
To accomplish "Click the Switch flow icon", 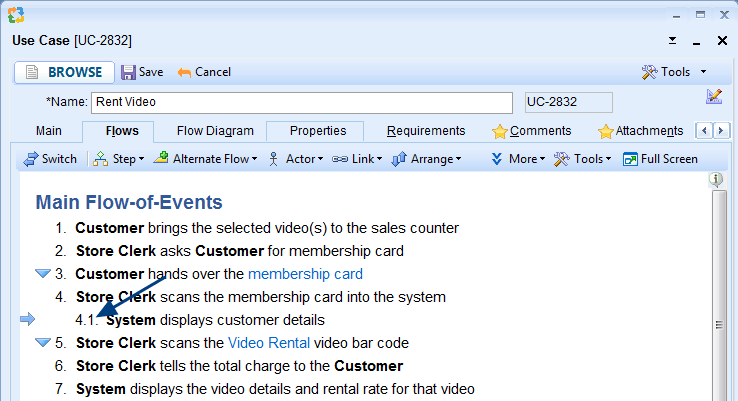I will (30, 159).
